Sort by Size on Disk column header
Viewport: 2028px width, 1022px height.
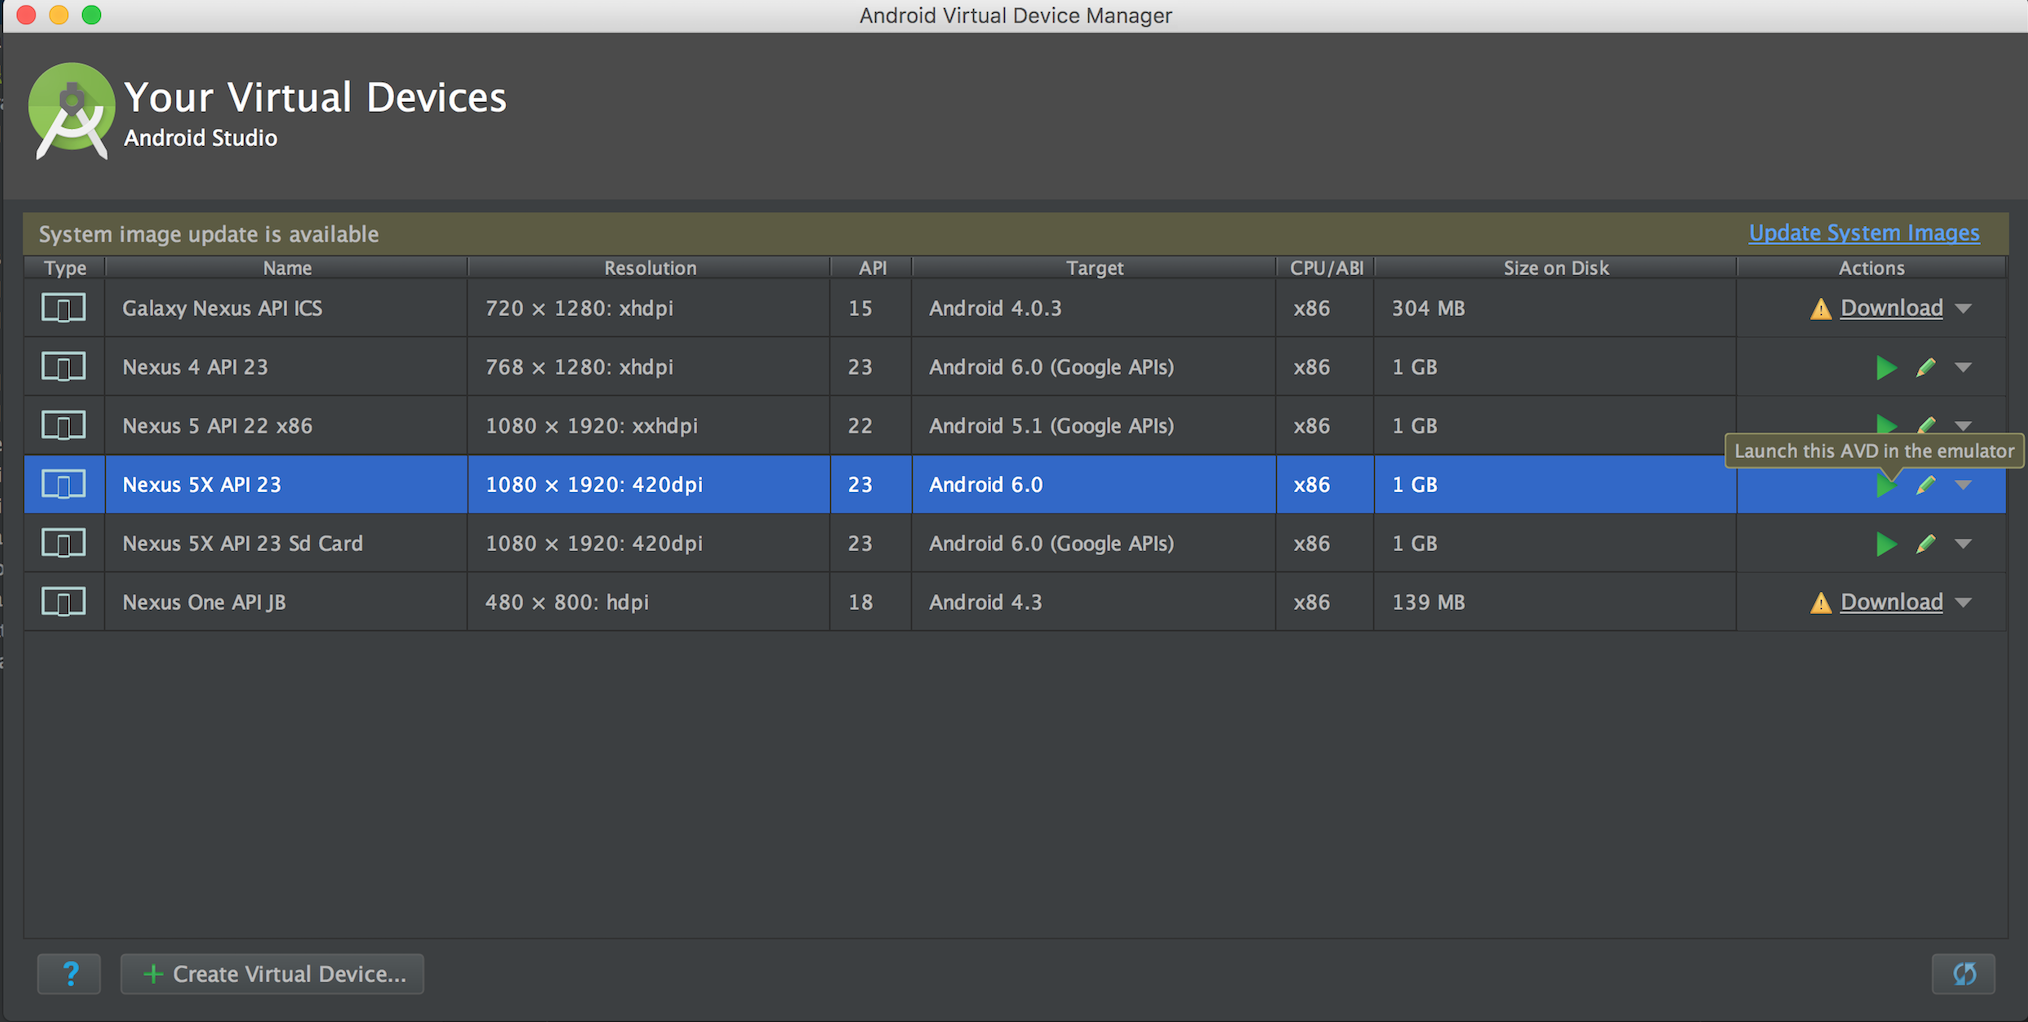pyautogui.click(x=1556, y=268)
